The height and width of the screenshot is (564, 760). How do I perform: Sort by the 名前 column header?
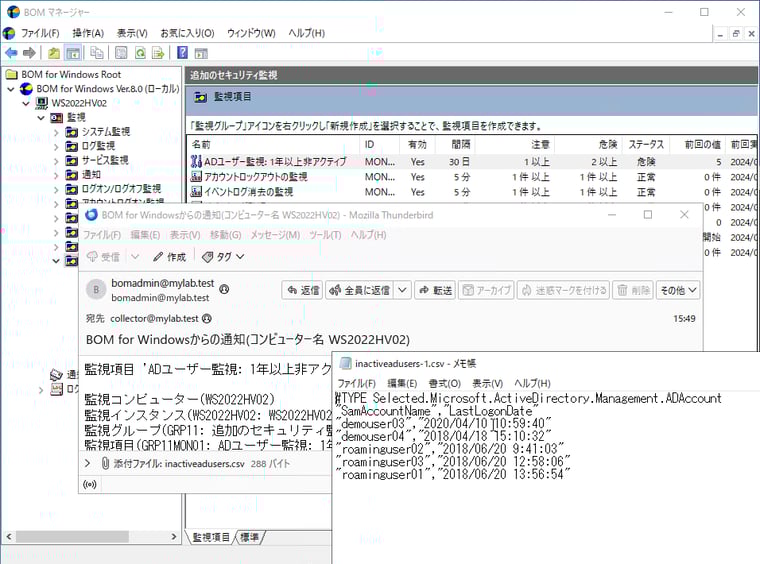tap(274, 144)
